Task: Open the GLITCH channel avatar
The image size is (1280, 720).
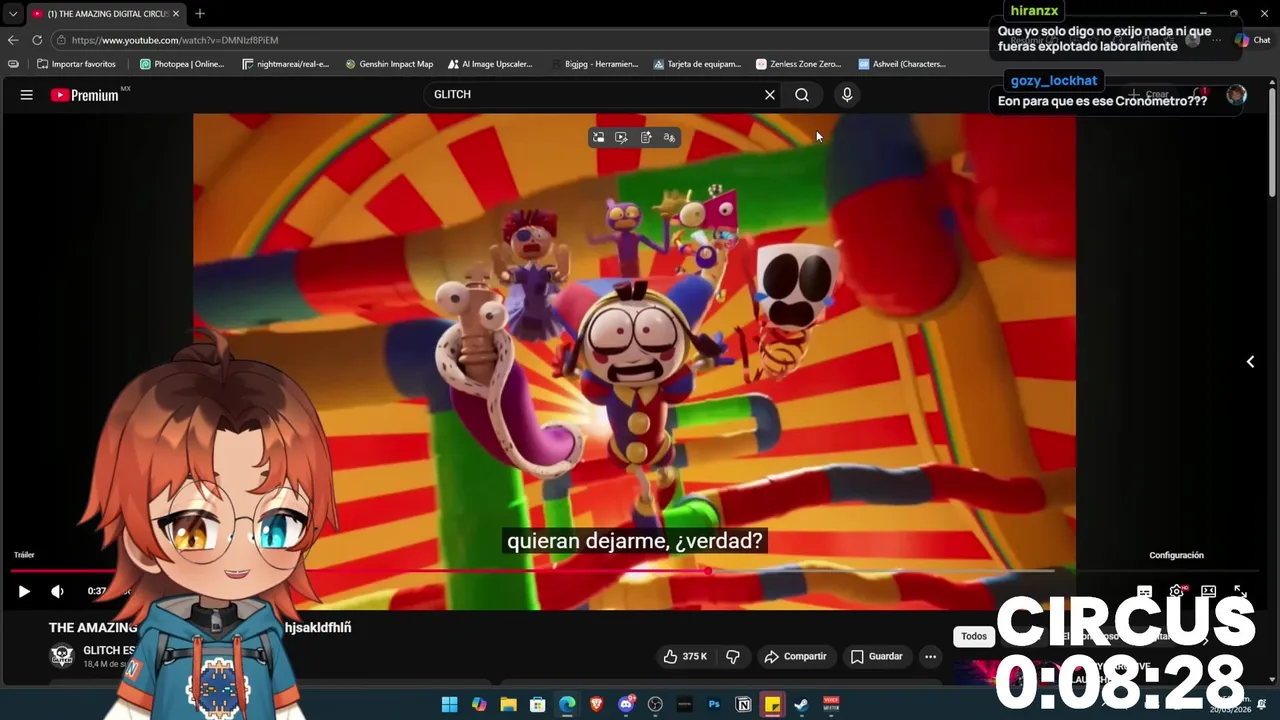Action: coord(62,657)
